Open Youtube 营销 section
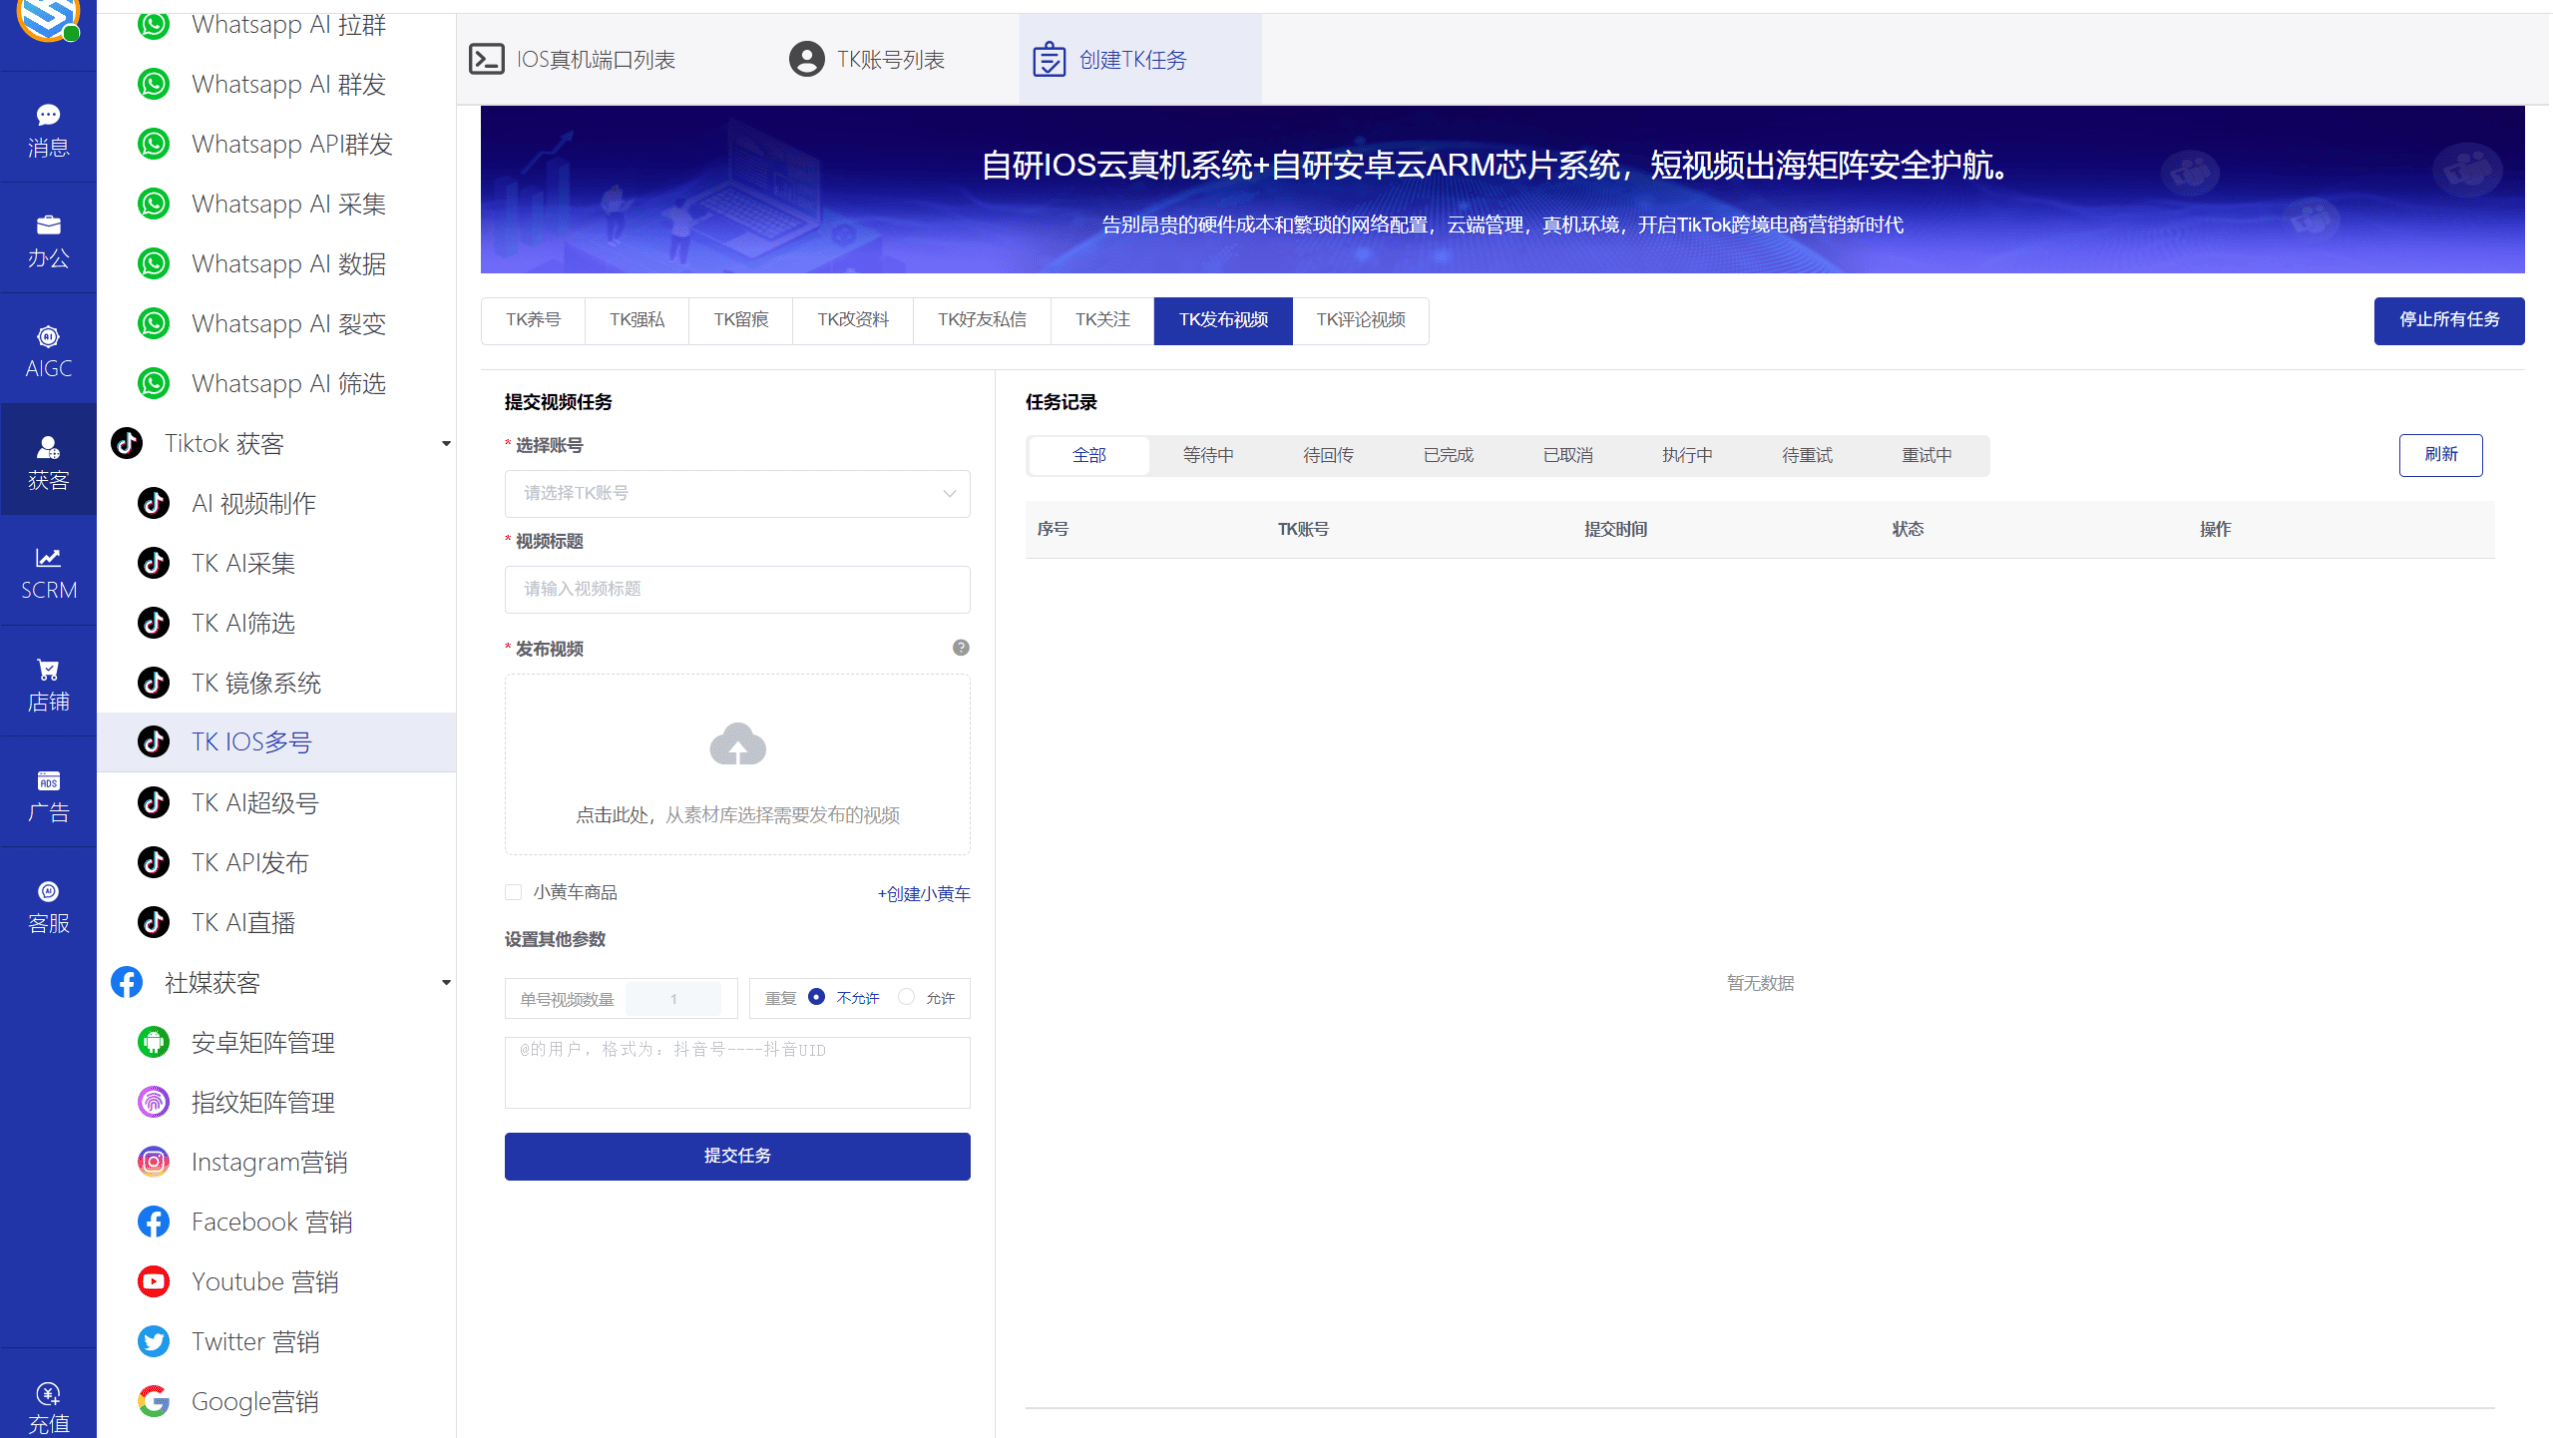Screen dimensions: 2553x1438 point(264,1281)
